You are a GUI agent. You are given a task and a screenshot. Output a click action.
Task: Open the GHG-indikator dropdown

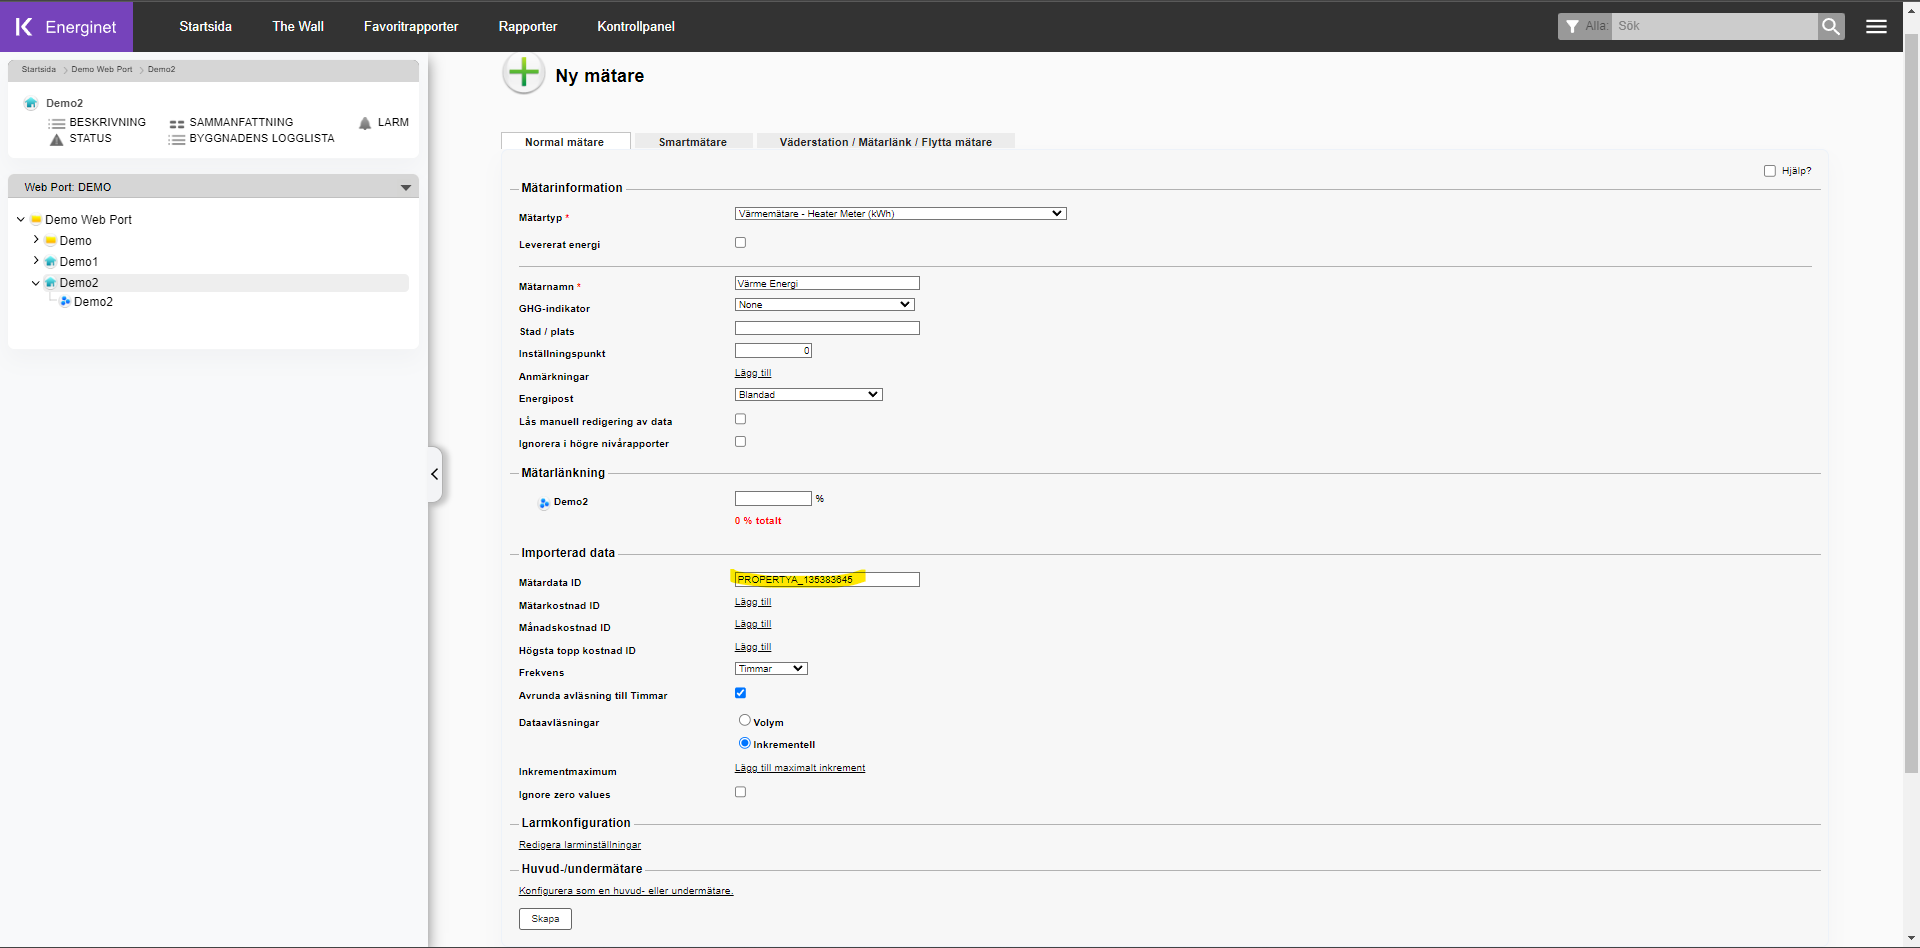point(825,305)
